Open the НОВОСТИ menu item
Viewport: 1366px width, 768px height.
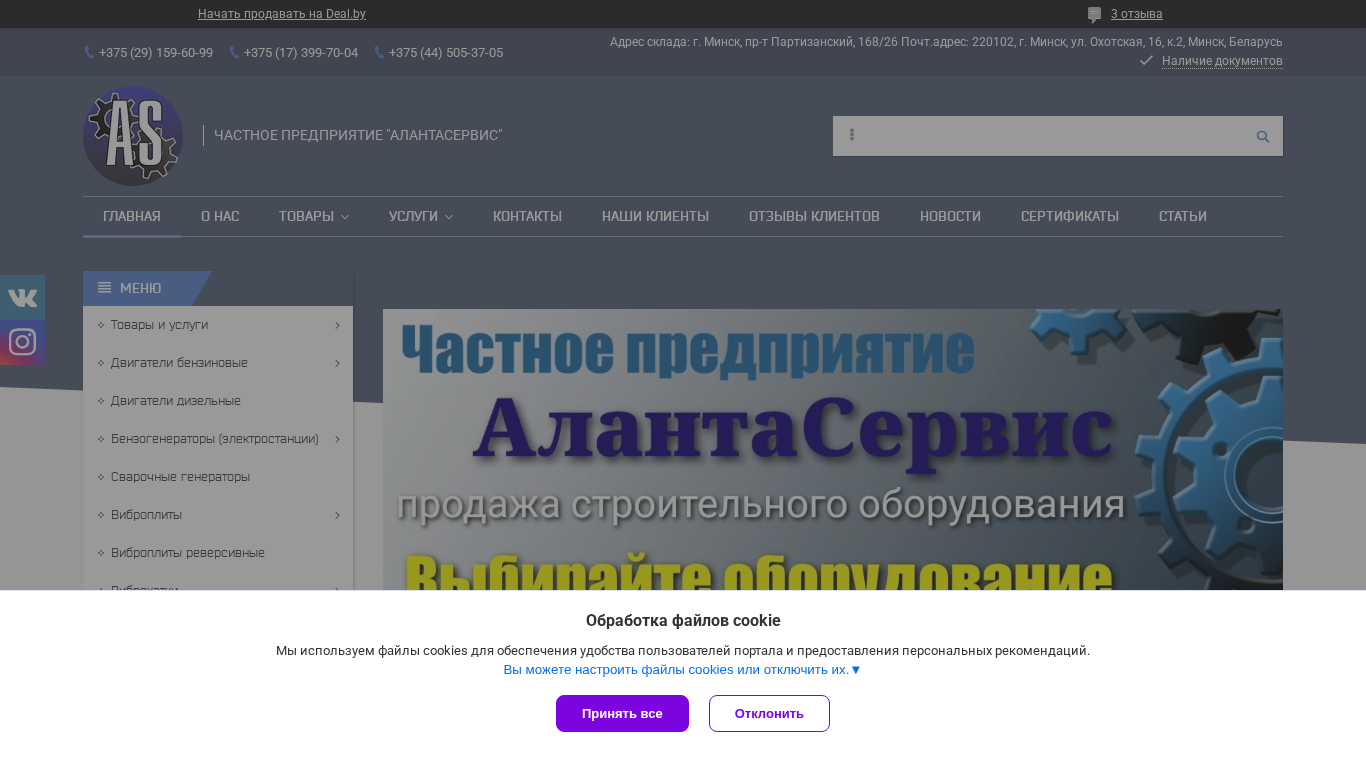click(950, 217)
